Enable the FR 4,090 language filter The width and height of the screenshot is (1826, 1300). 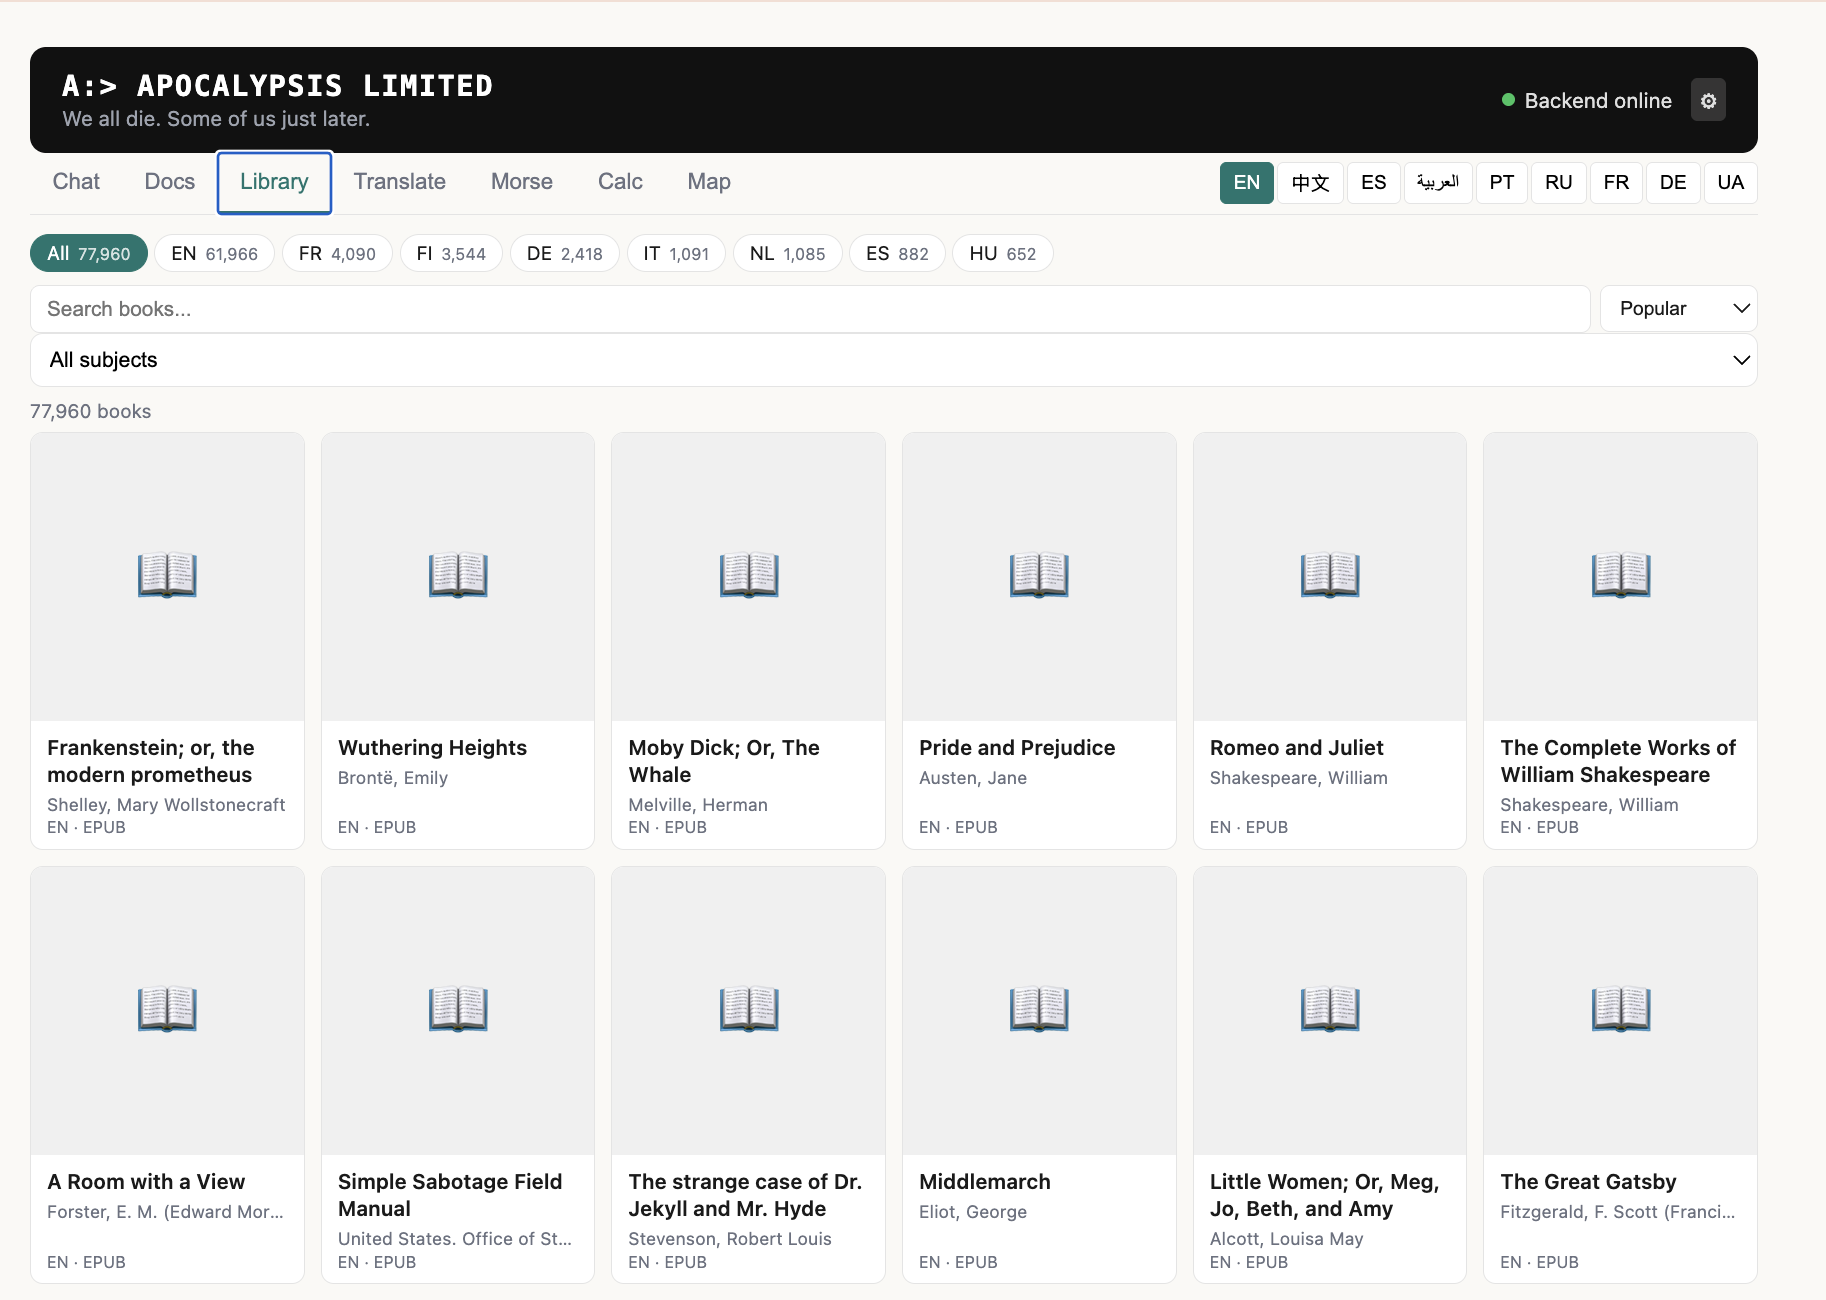click(x=337, y=253)
